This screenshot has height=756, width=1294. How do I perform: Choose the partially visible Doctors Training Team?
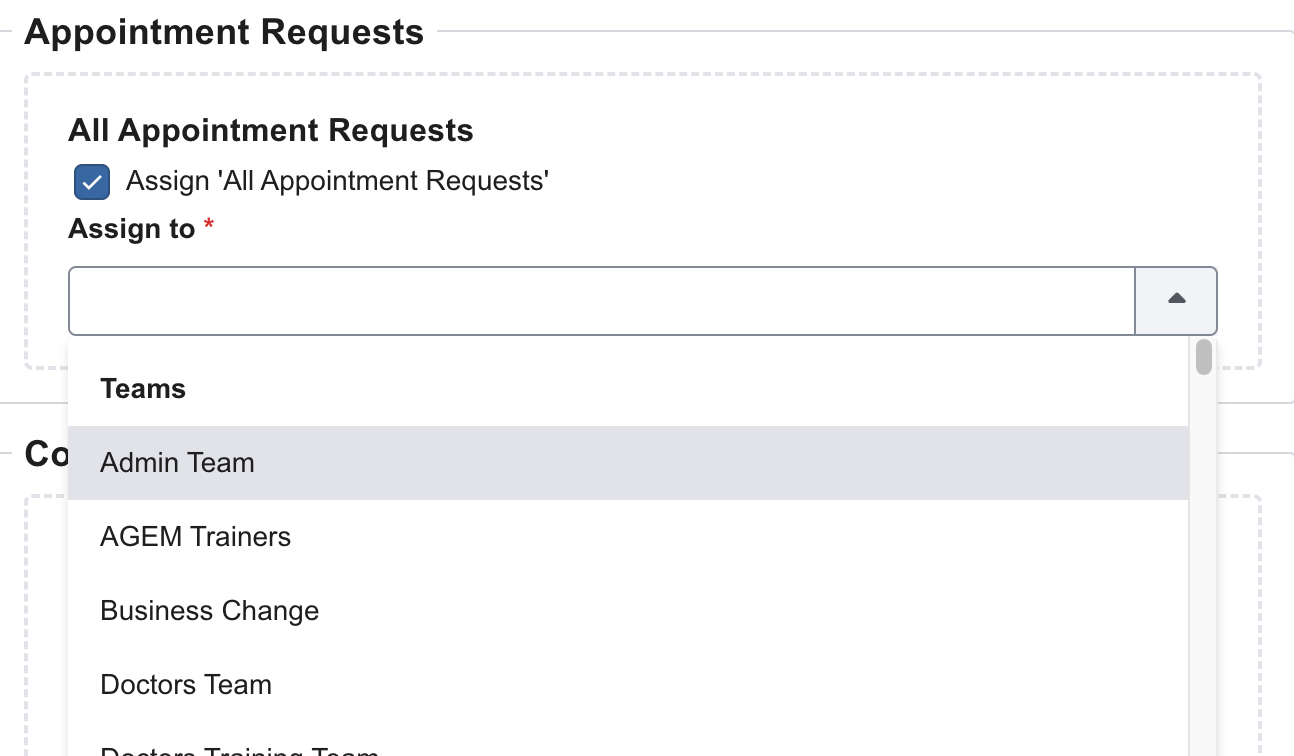tap(239, 750)
